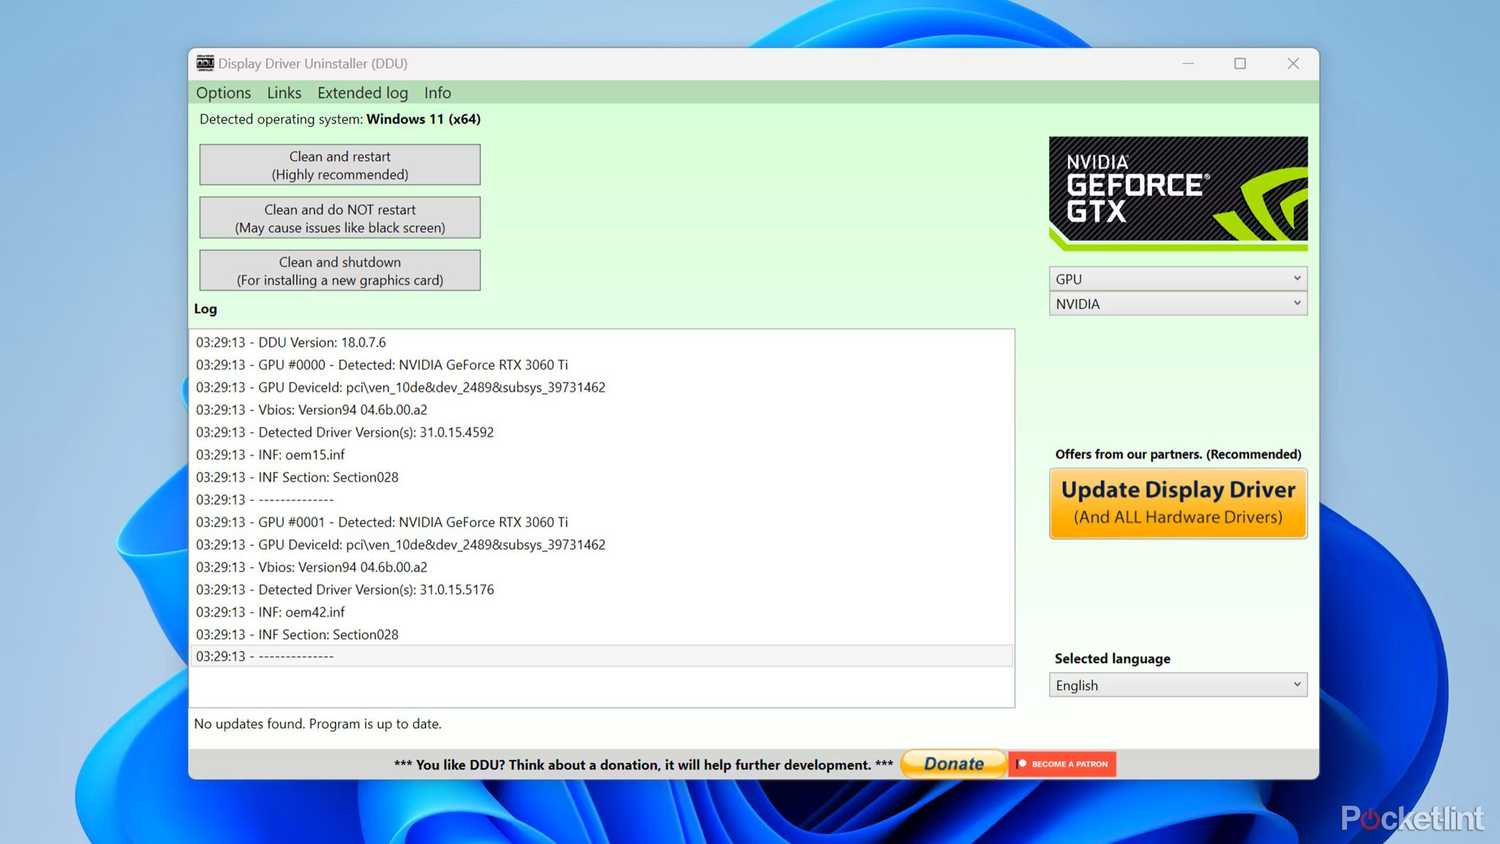Open the Extended log menu
The height and width of the screenshot is (844, 1500).
click(362, 92)
